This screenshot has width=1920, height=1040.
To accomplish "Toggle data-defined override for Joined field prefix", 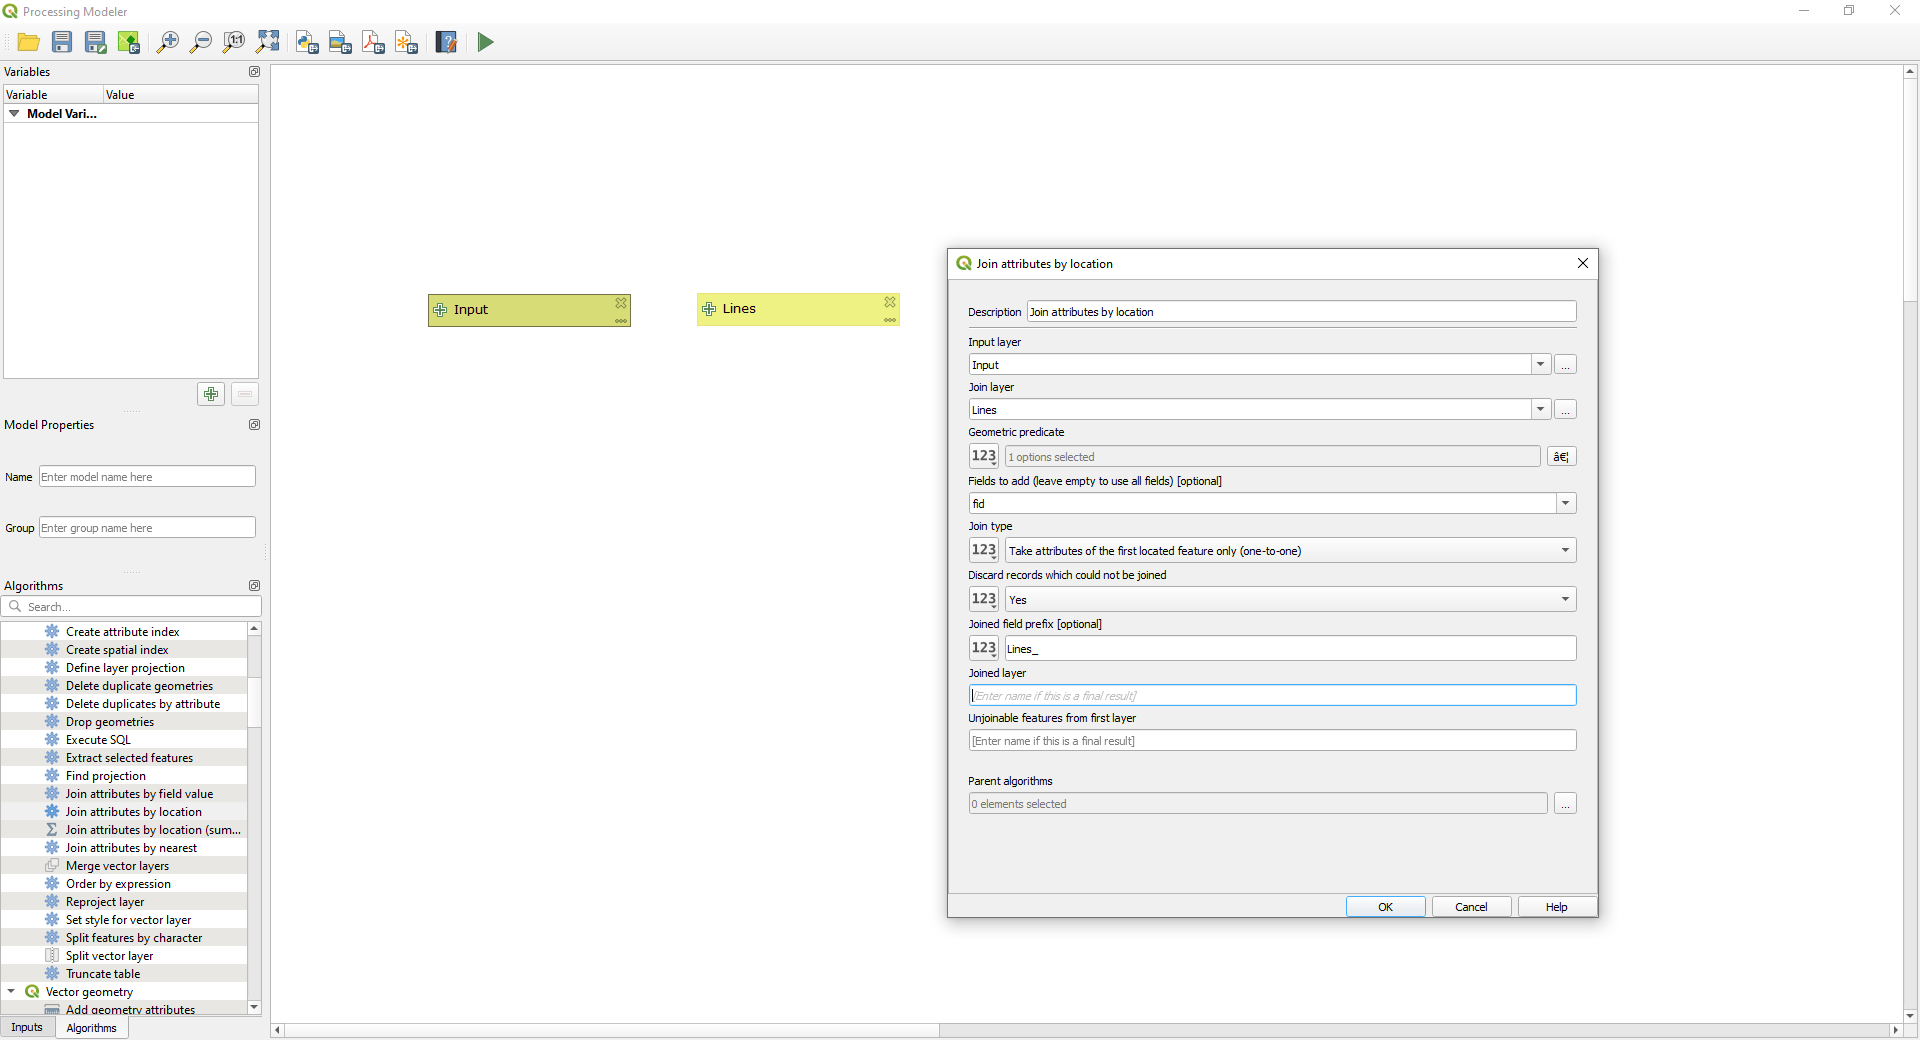I will tap(983, 648).
